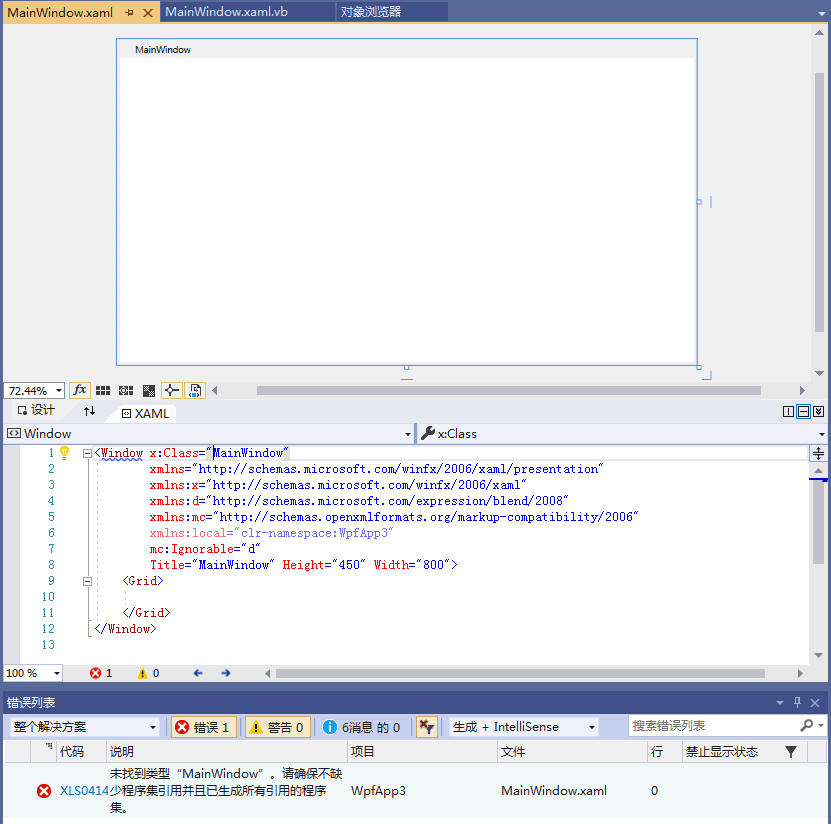Click the show grid icon in designer toolbar
This screenshot has height=824, width=831.
pyautogui.click(x=104, y=390)
